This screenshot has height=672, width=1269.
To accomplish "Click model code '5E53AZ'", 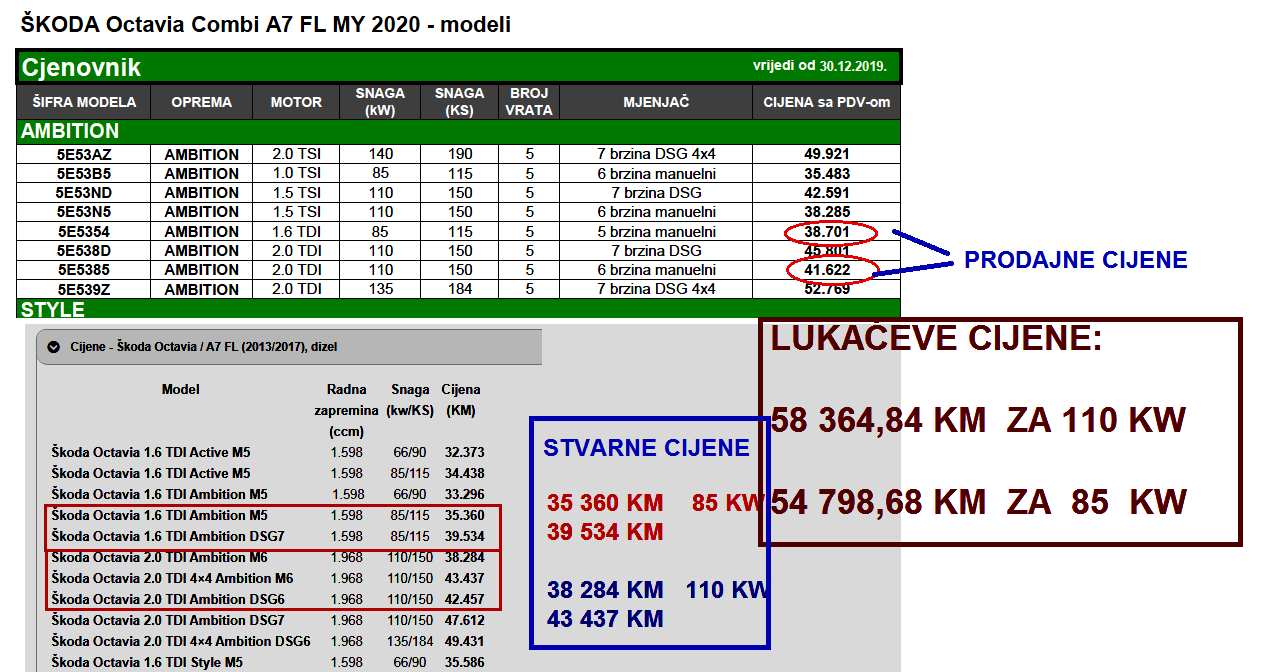I will (x=84, y=154).
